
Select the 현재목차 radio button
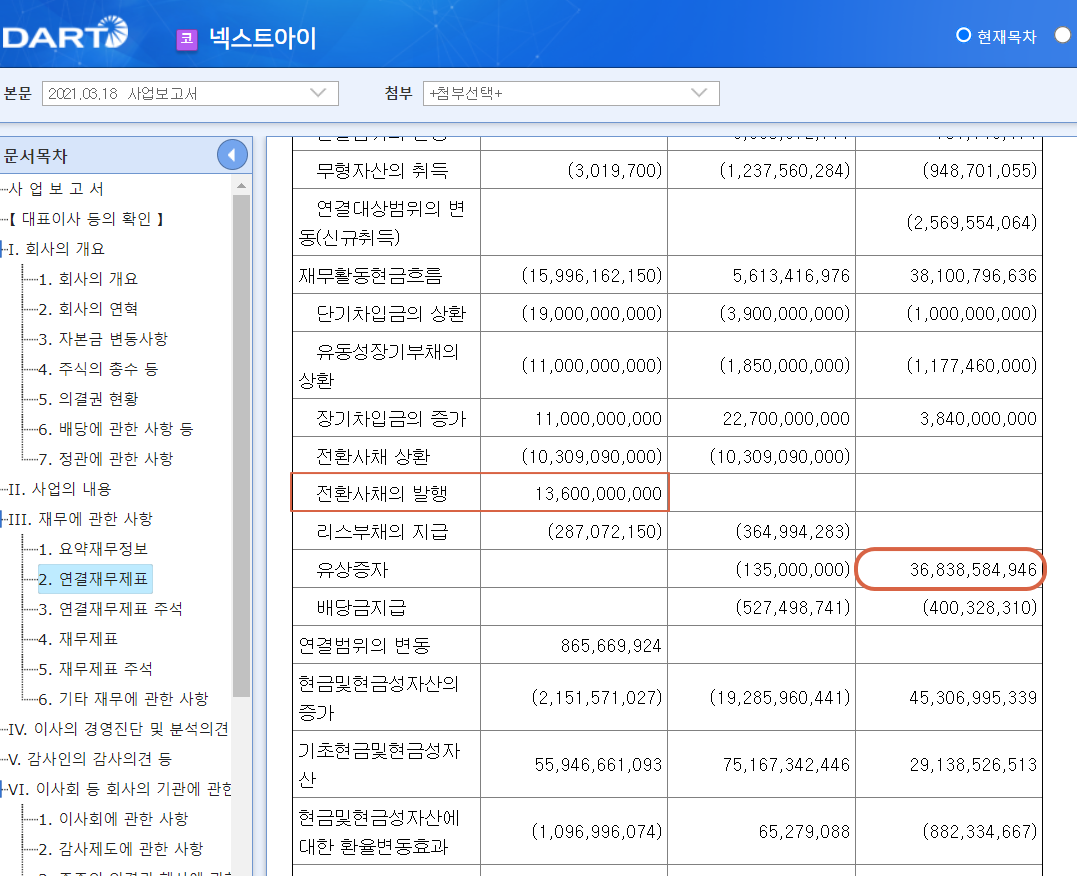[x=962, y=33]
